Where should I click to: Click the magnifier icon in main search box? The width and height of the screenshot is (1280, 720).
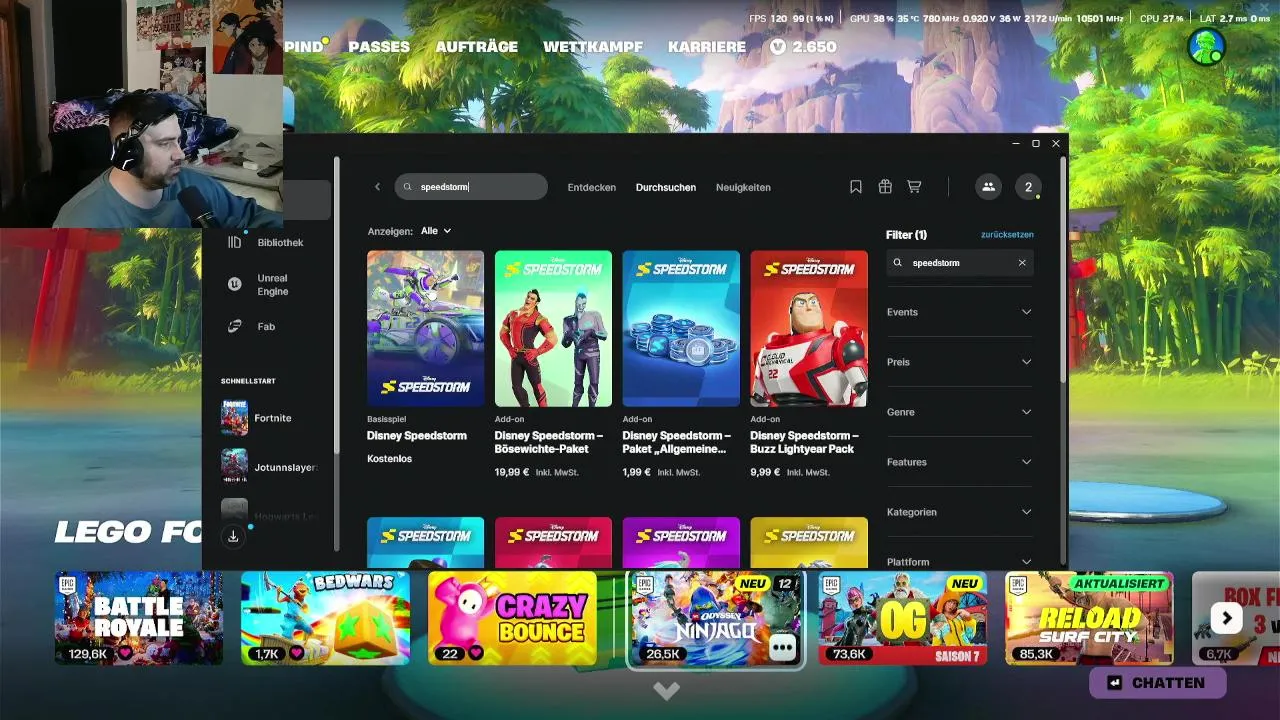coord(407,187)
